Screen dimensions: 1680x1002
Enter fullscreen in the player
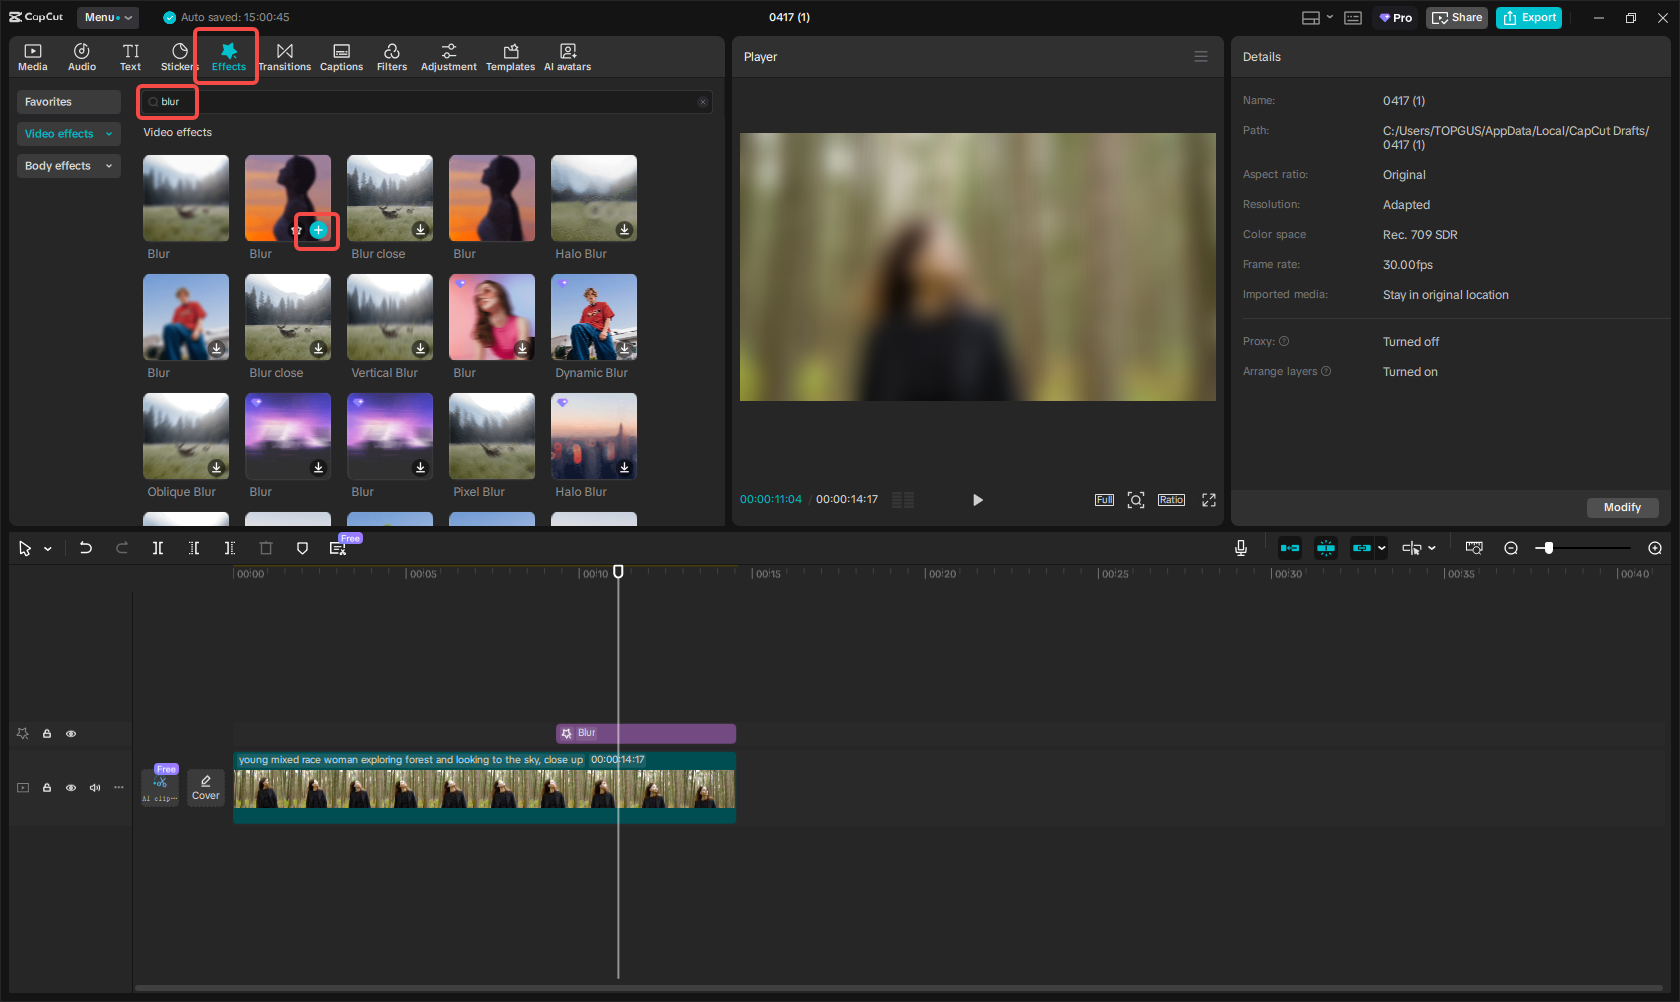point(1208,500)
